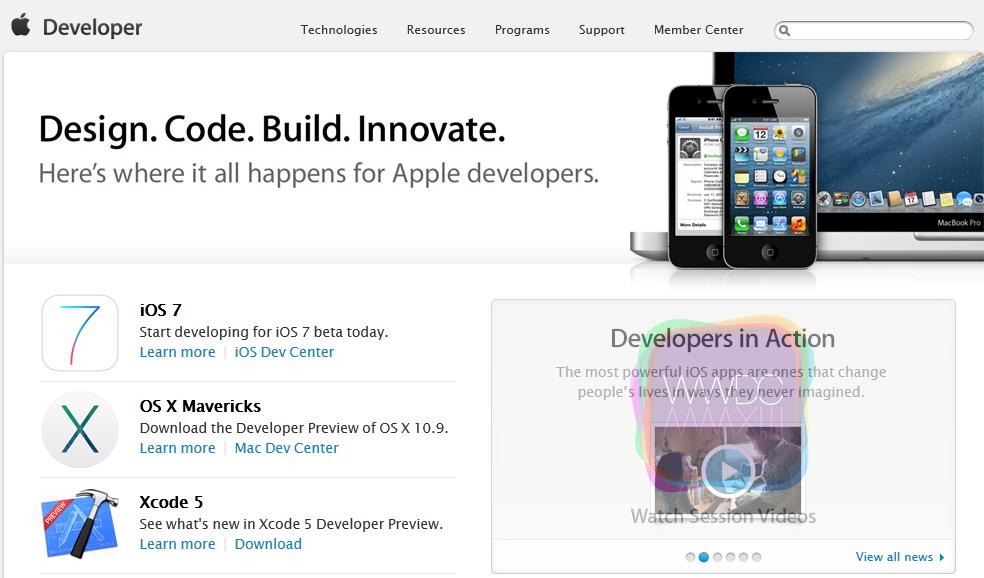Click Learn more under Xcode 5
This screenshot has height=578, width=984.
point(178,544)
